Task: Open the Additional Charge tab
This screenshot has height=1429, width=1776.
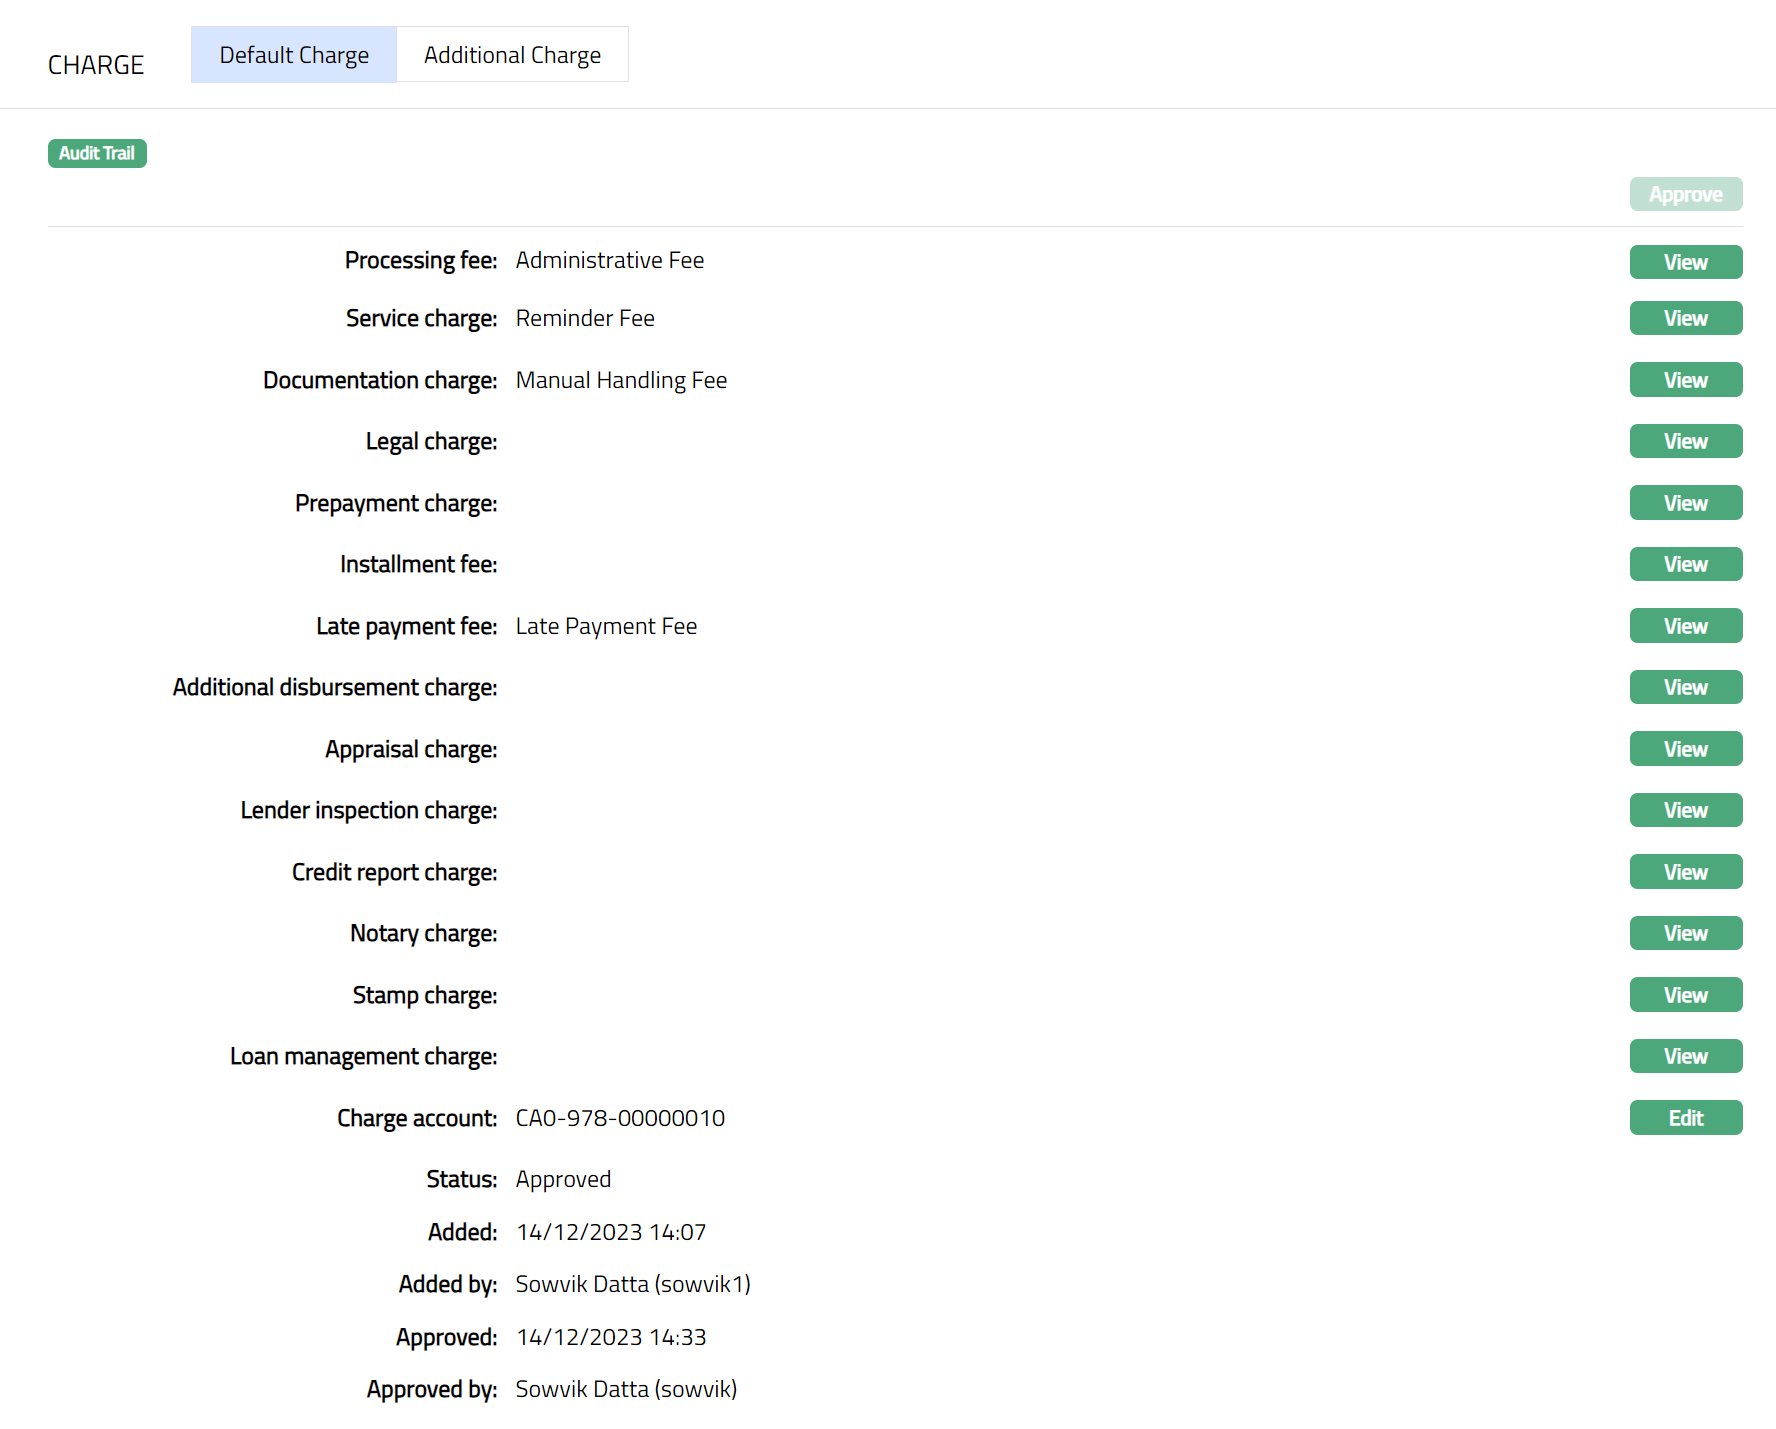Action: [512, 55]
